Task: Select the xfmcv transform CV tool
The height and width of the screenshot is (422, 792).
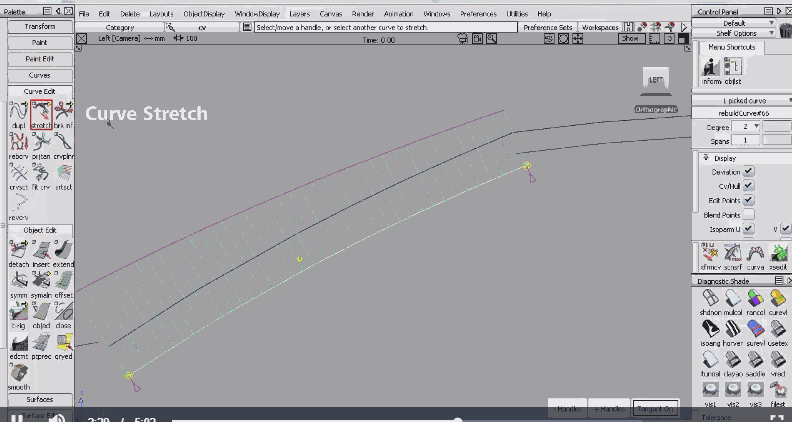Action: tap(710, 256)
